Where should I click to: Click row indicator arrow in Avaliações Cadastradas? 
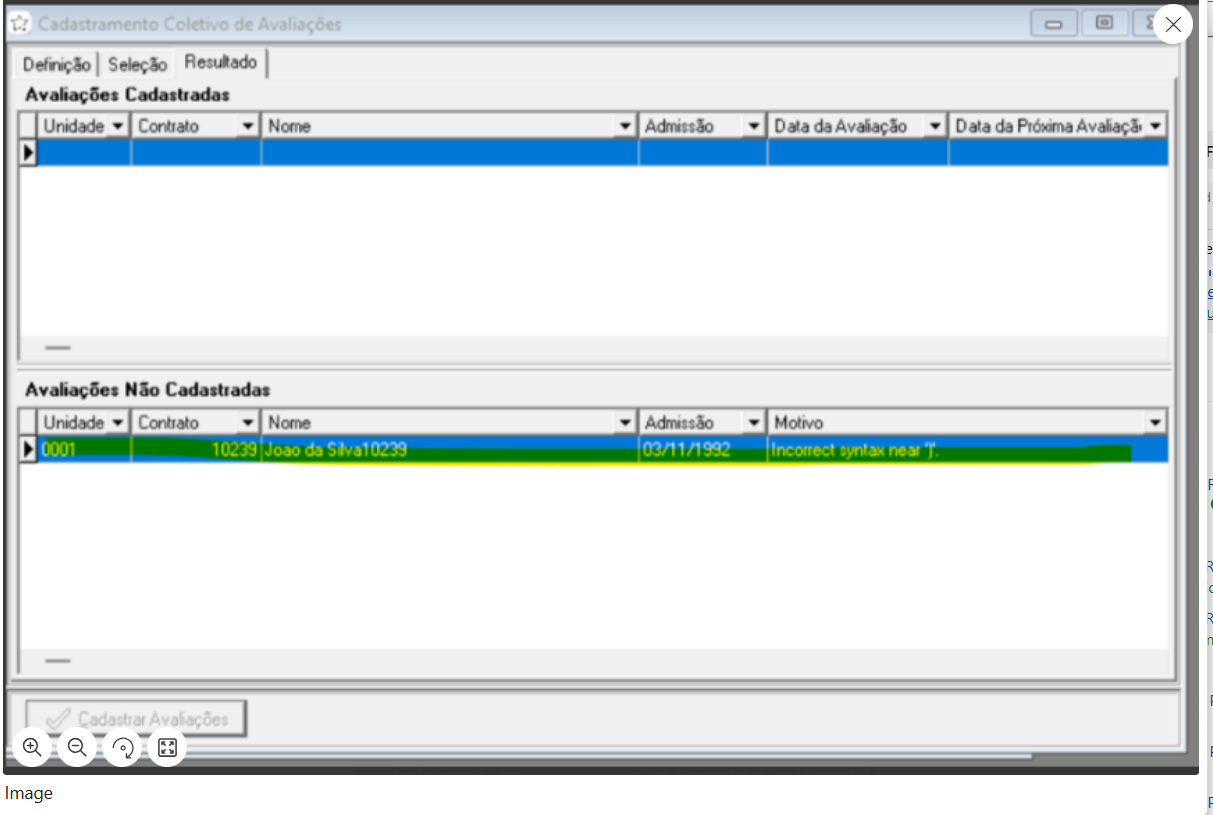(x=28, y=153)
